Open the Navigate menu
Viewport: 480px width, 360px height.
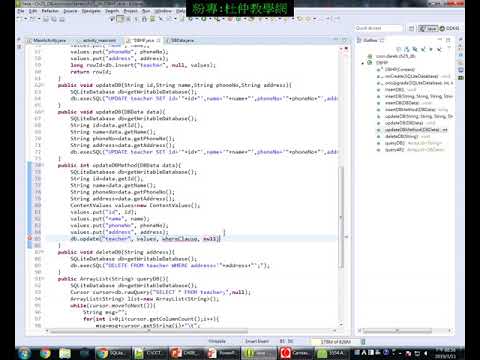91,11
